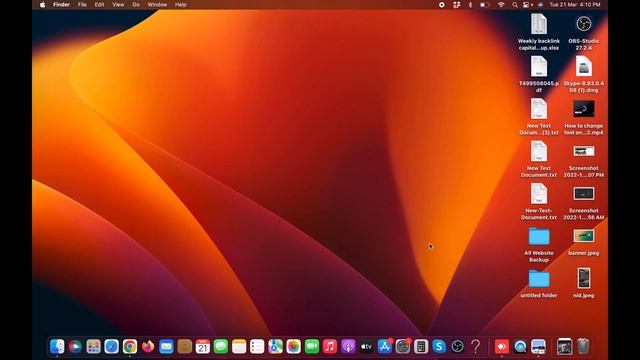Open the Go menu
The image size is (640, 360).
point(136,5)
